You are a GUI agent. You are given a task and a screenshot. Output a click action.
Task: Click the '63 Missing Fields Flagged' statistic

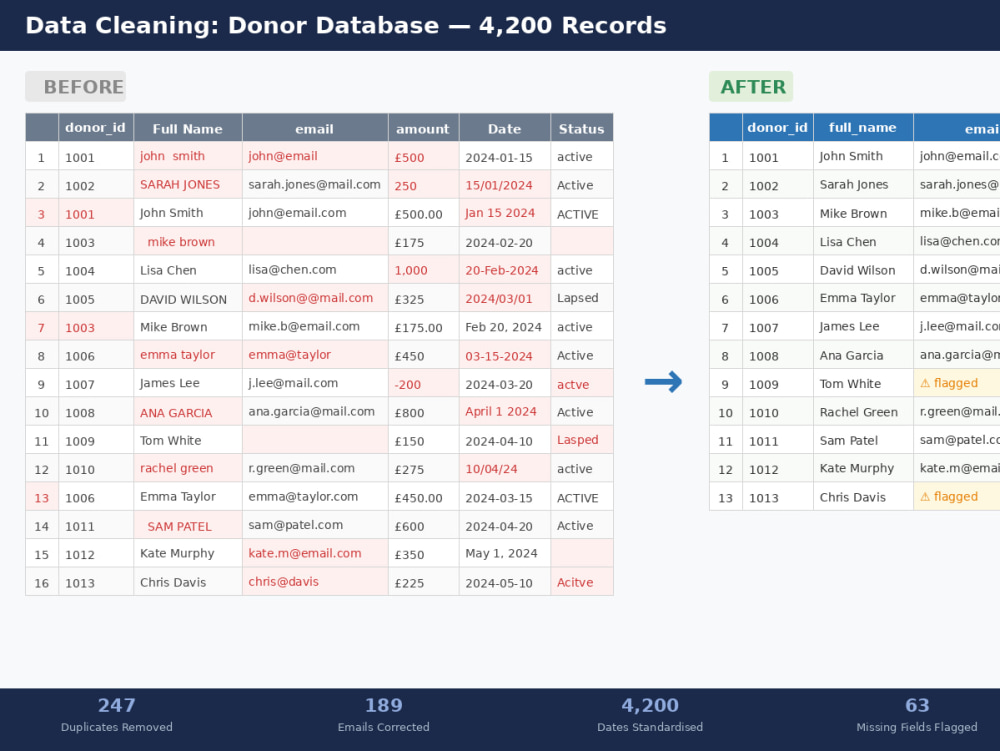tap(916, 715)
